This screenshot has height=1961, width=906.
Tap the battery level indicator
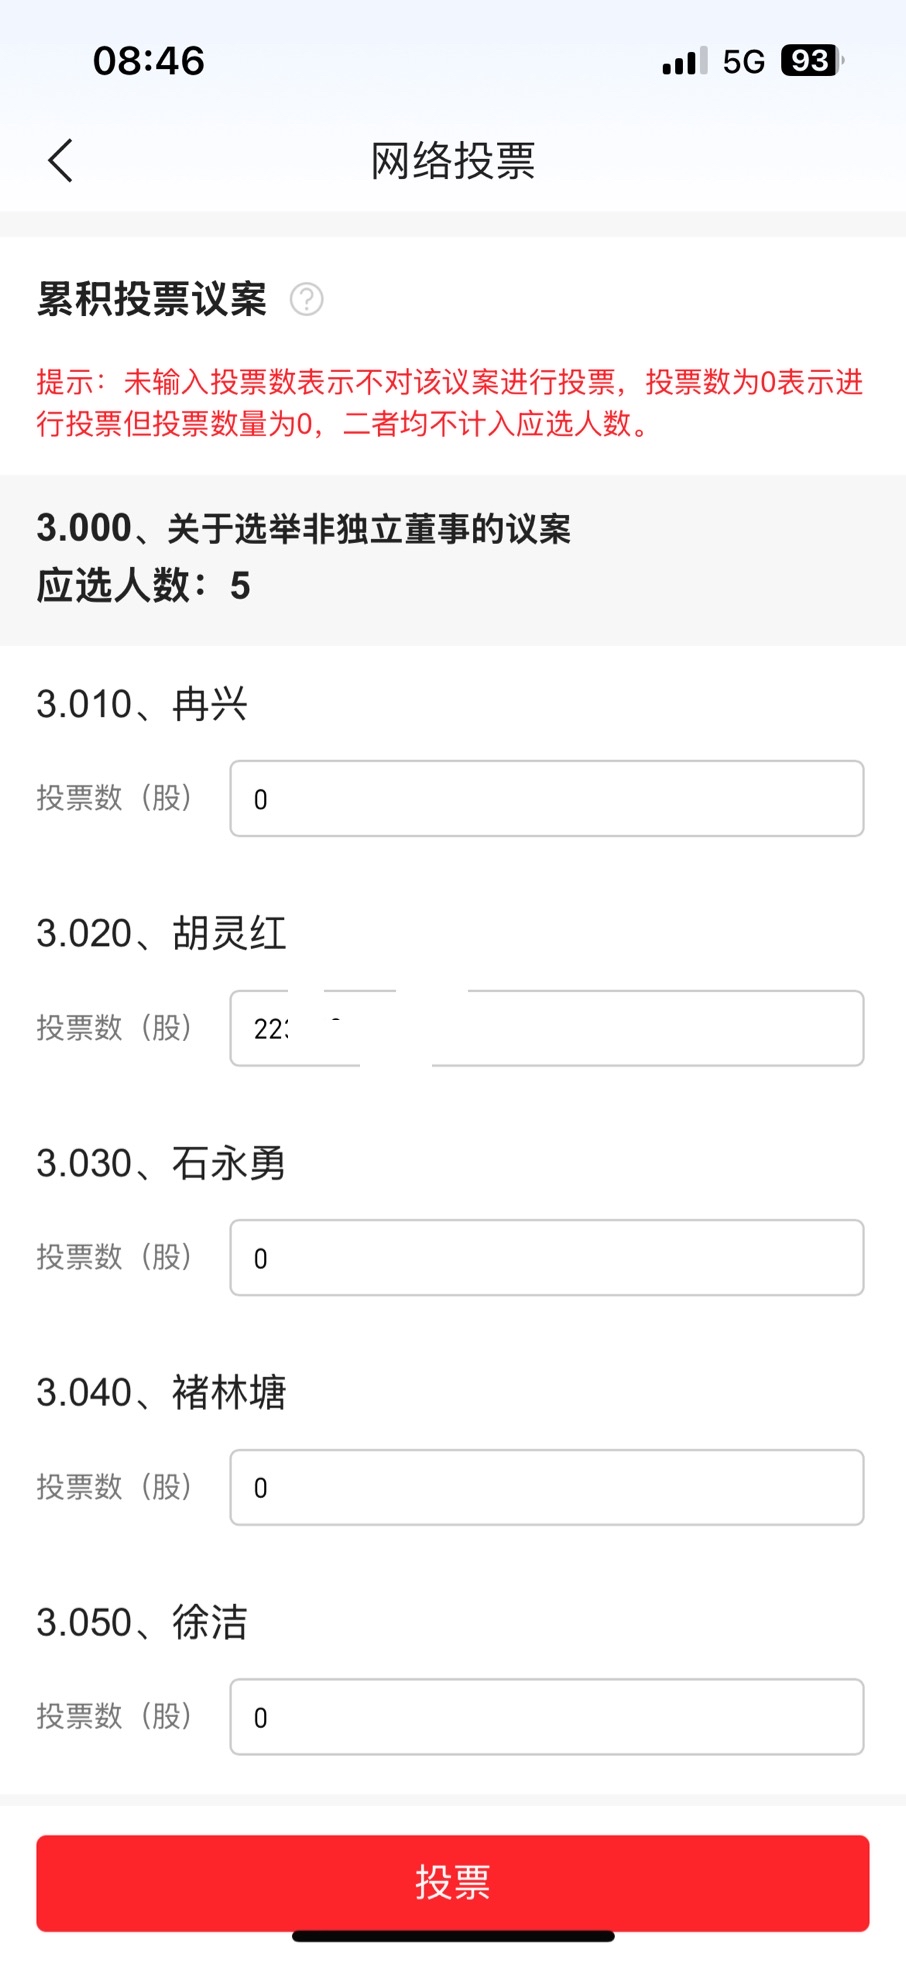tap(812, 61)
